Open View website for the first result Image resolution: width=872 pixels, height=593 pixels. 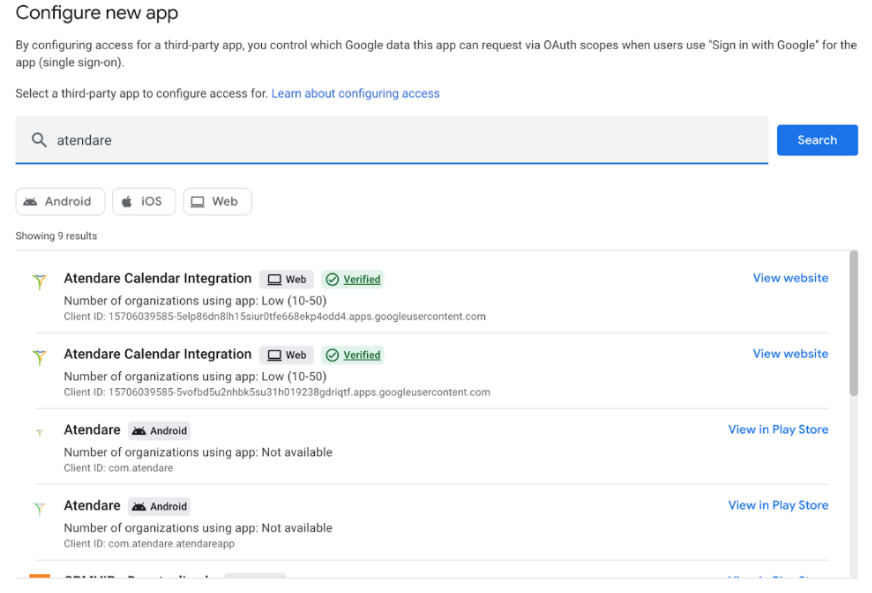(790, 278)
